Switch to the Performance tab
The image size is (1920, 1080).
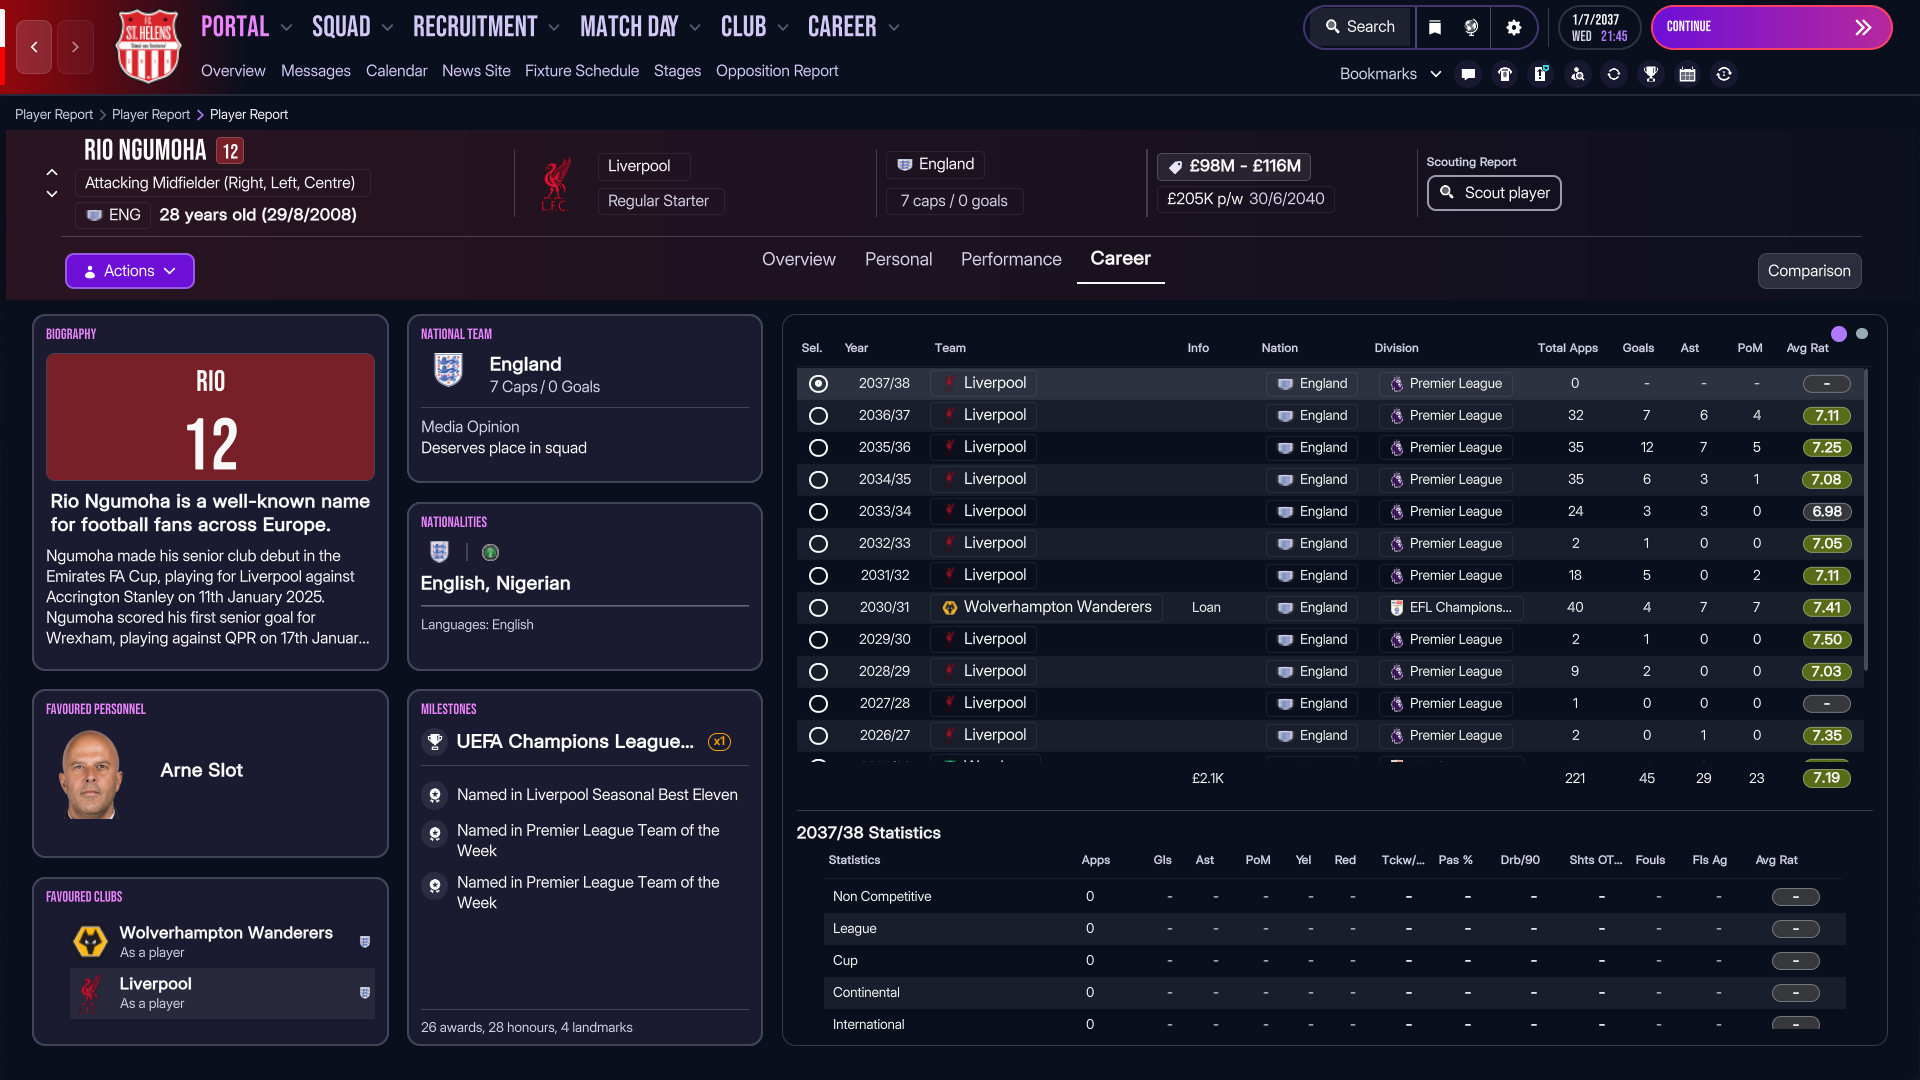pos(1011,259)
